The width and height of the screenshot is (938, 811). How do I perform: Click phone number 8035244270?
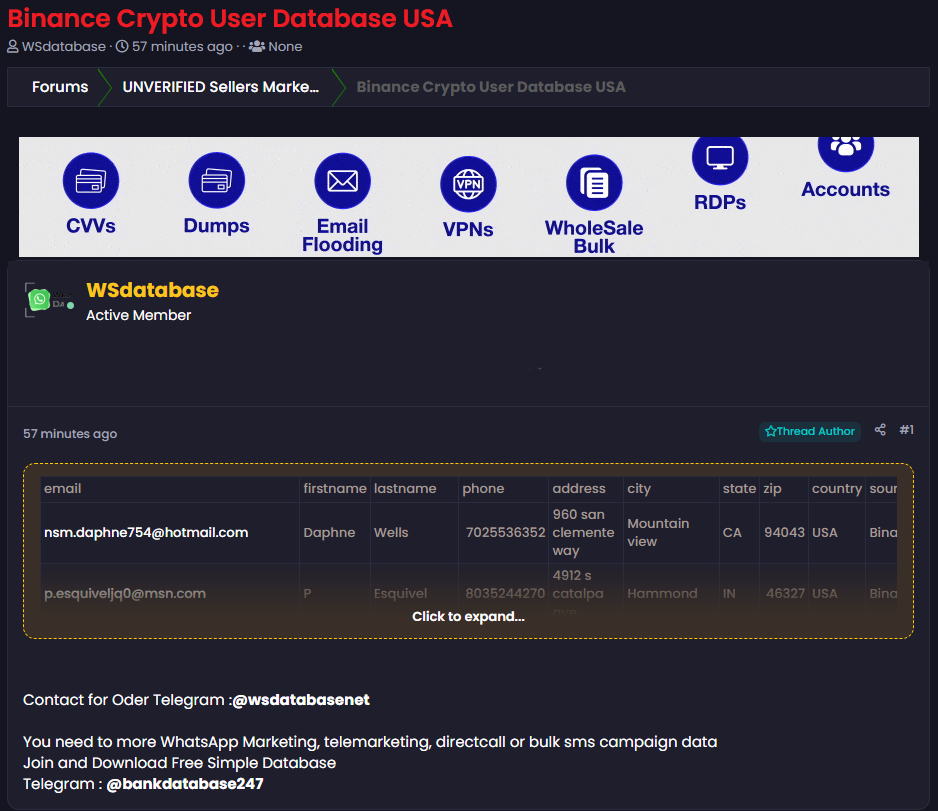click(x=505, y=593)
